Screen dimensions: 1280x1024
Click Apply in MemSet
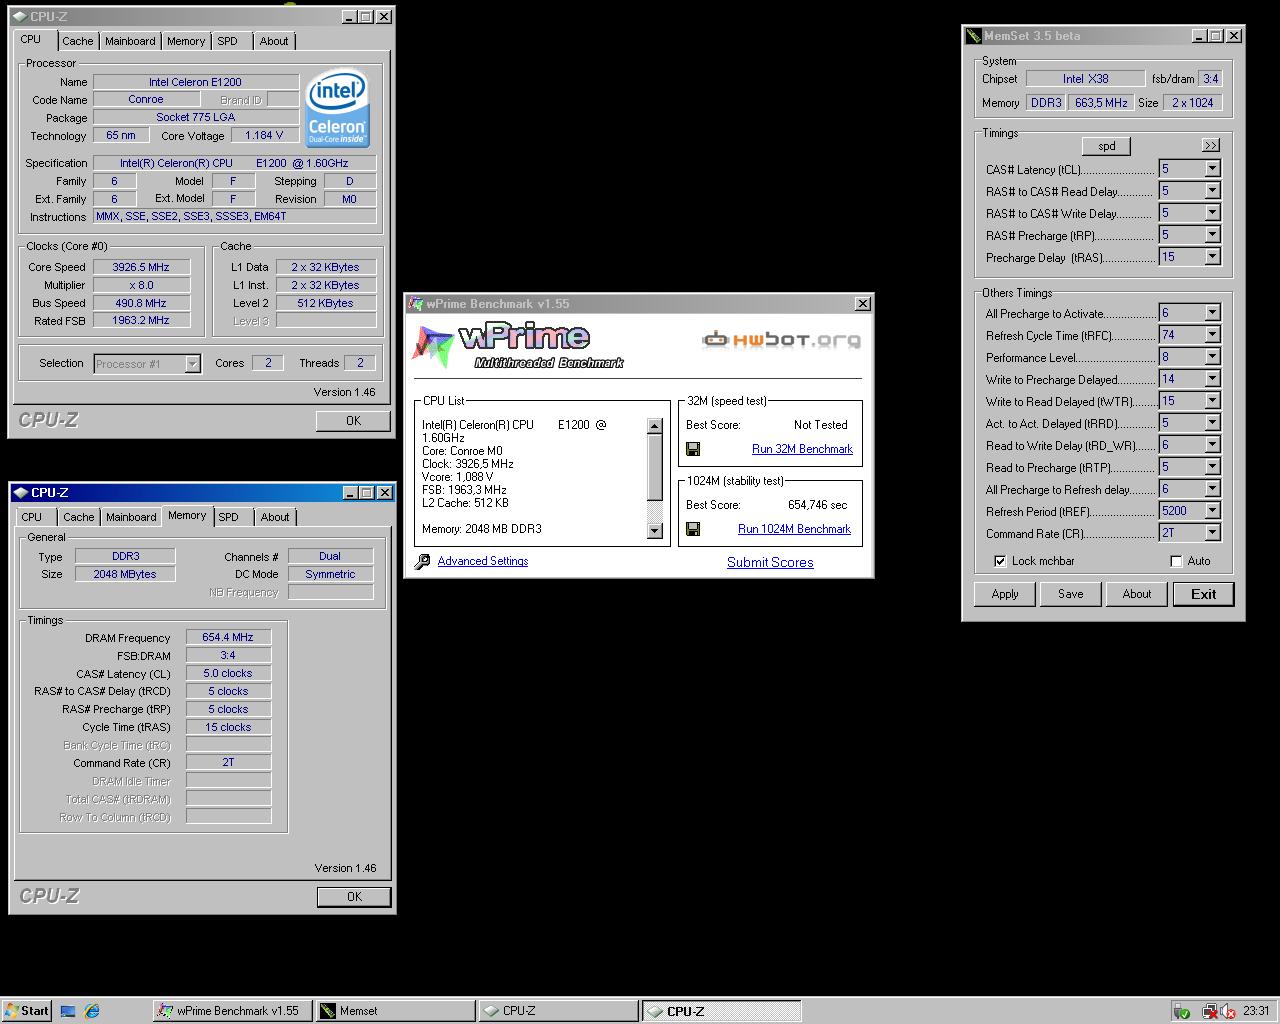click(1005, 594)
